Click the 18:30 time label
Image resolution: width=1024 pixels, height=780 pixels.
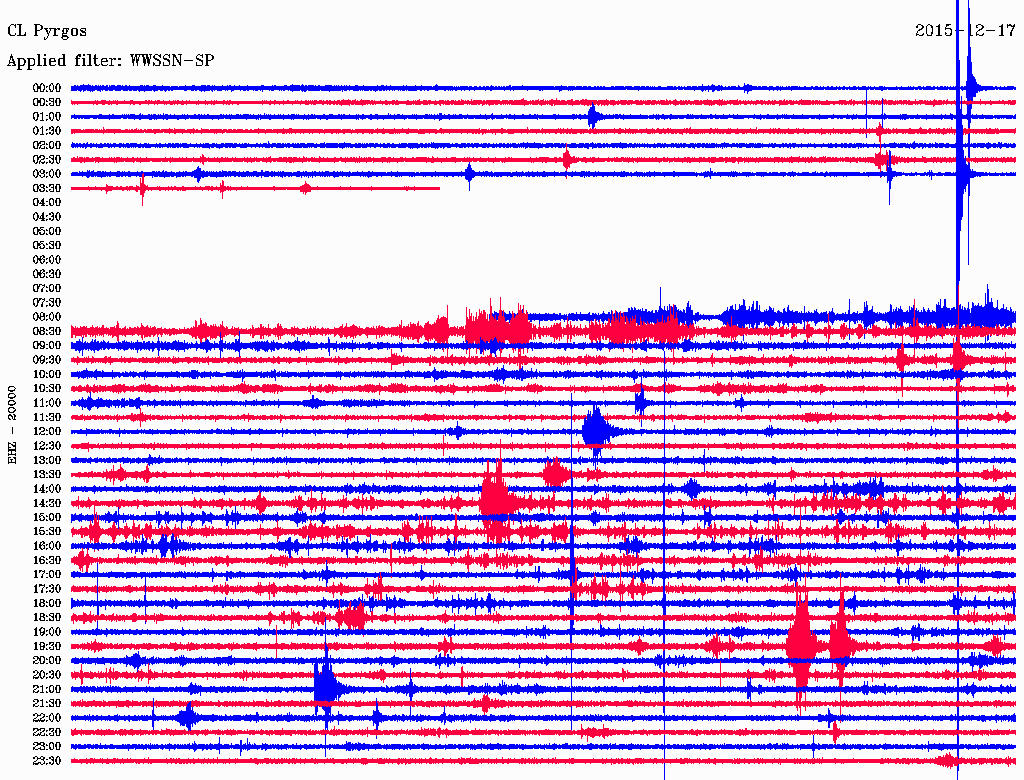tap(47, 617)
